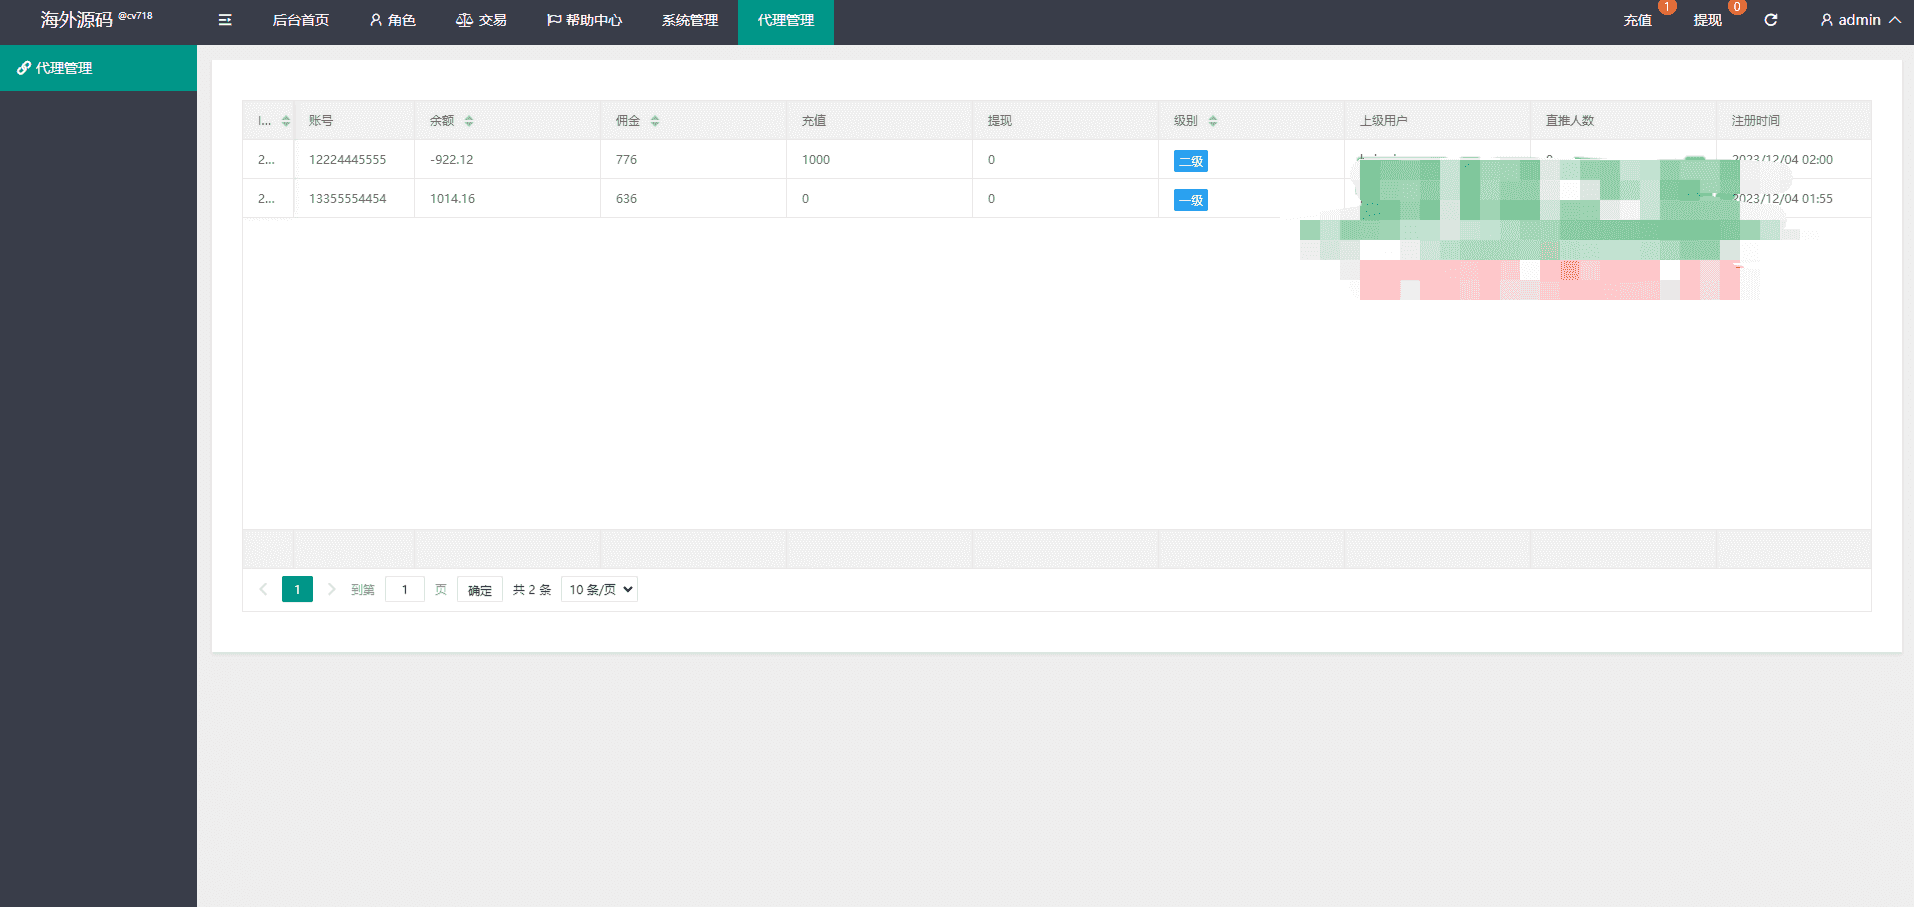Open the 交易 transactions menu

click(x=481, y=20)
